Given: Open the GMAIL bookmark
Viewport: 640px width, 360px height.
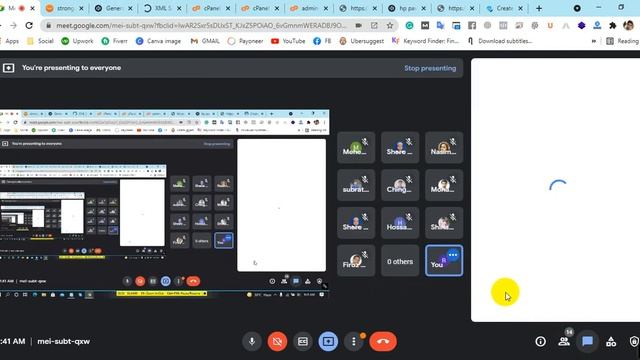Looking at the screenshot, I should tap(205, 41).
